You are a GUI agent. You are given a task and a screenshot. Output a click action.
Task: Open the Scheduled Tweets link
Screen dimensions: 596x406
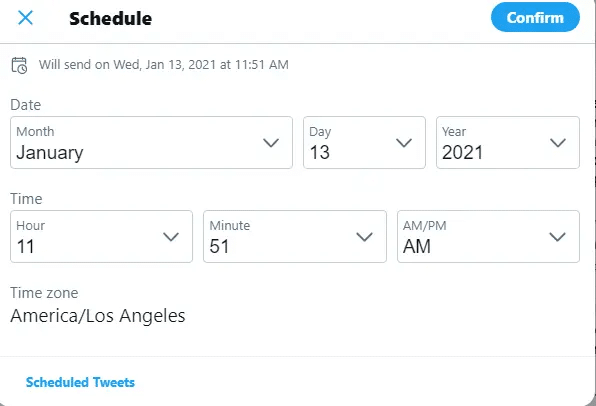(80, 382)
